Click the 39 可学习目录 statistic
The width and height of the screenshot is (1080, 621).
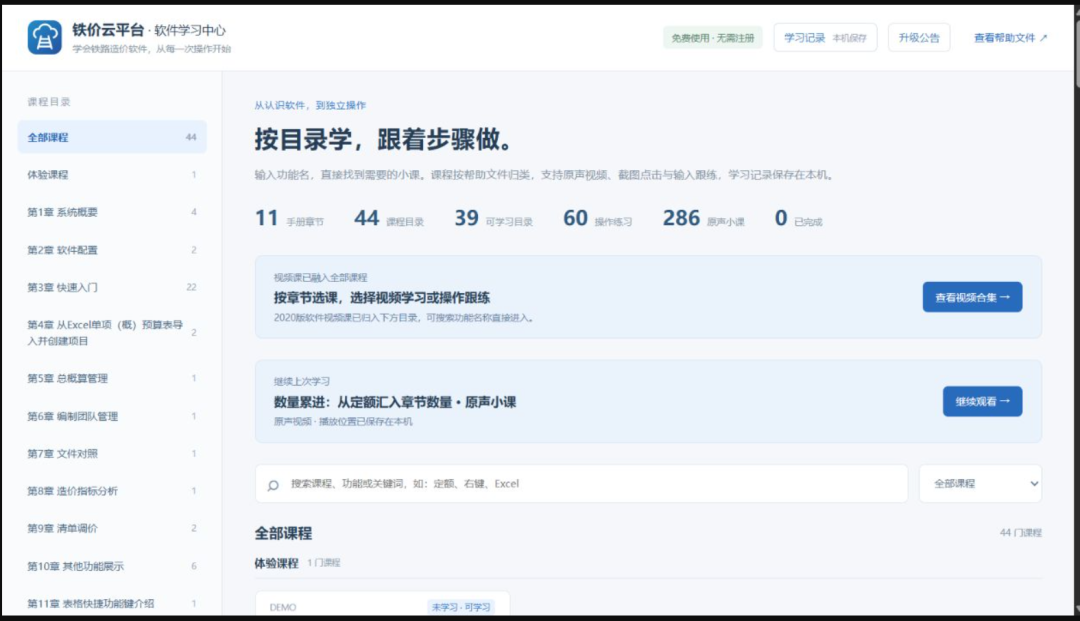click(493, 218)
